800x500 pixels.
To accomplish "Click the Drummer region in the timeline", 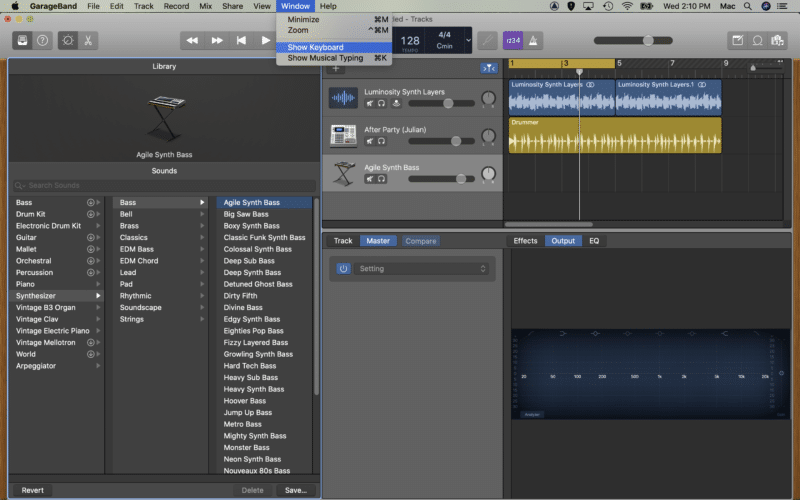I will (615, 135).
